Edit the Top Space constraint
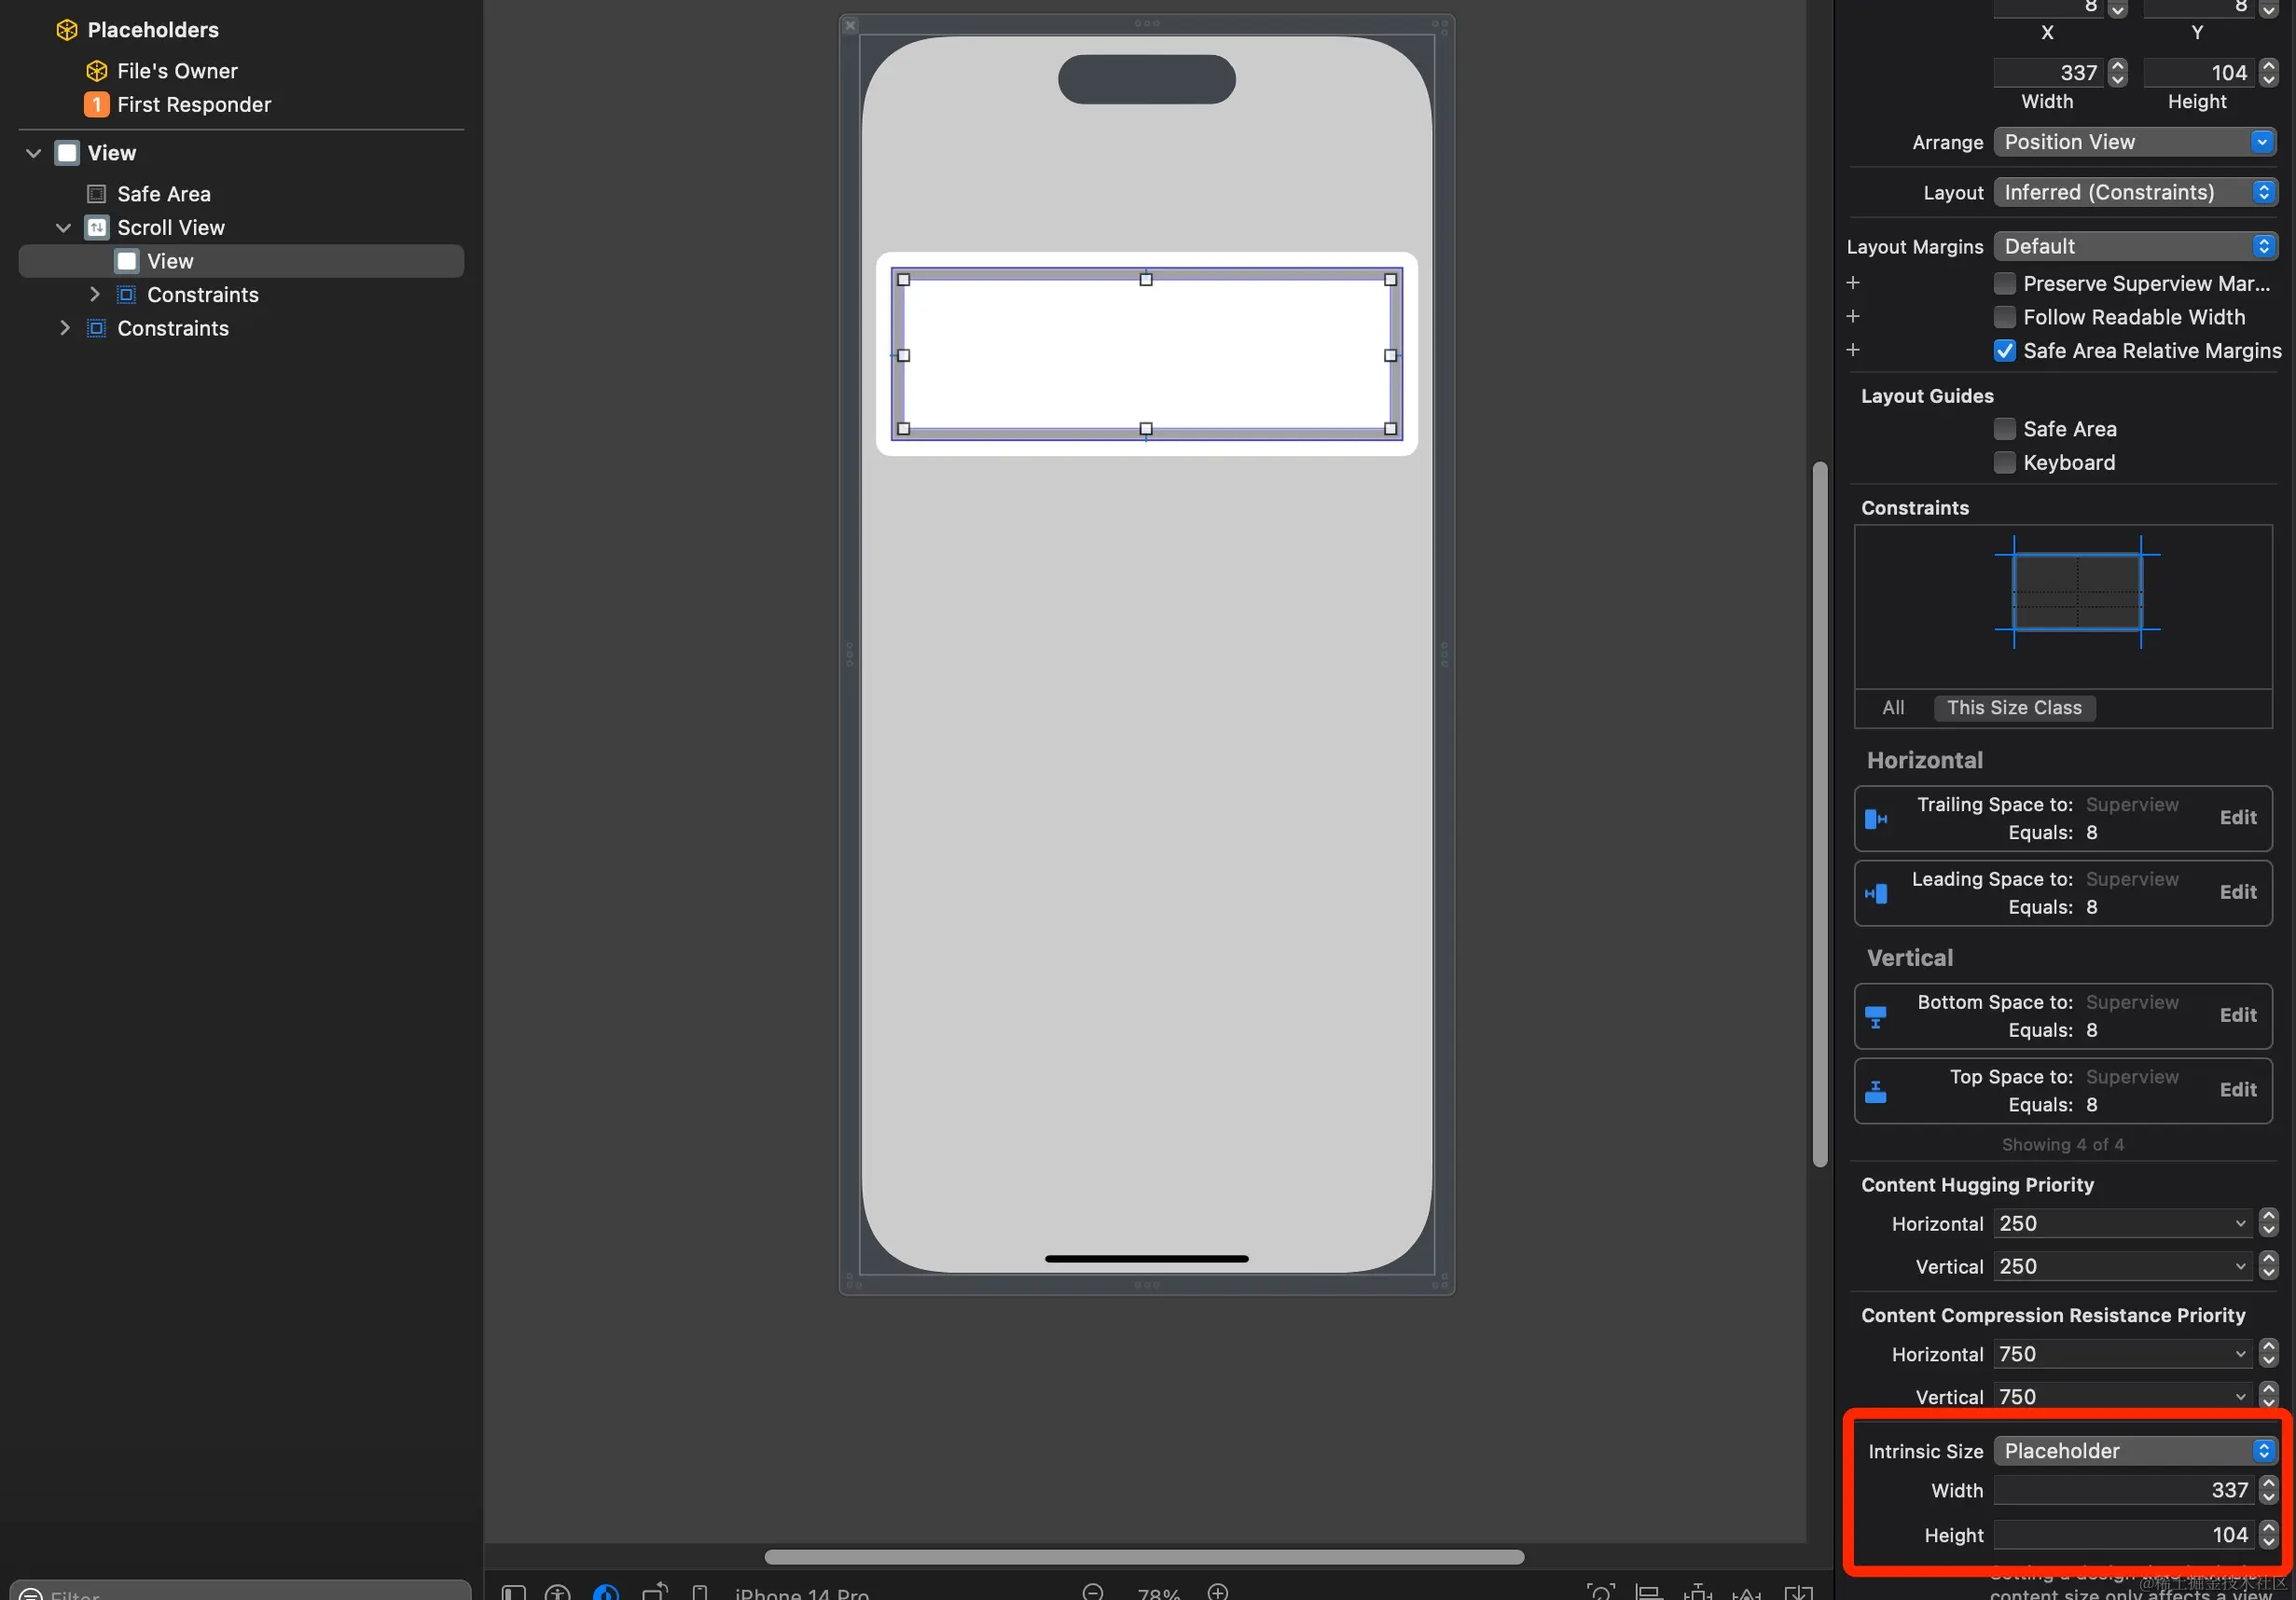Image resolution: width=2296 pixels, height=1600 pixels. click(x=2237, y=1090)
